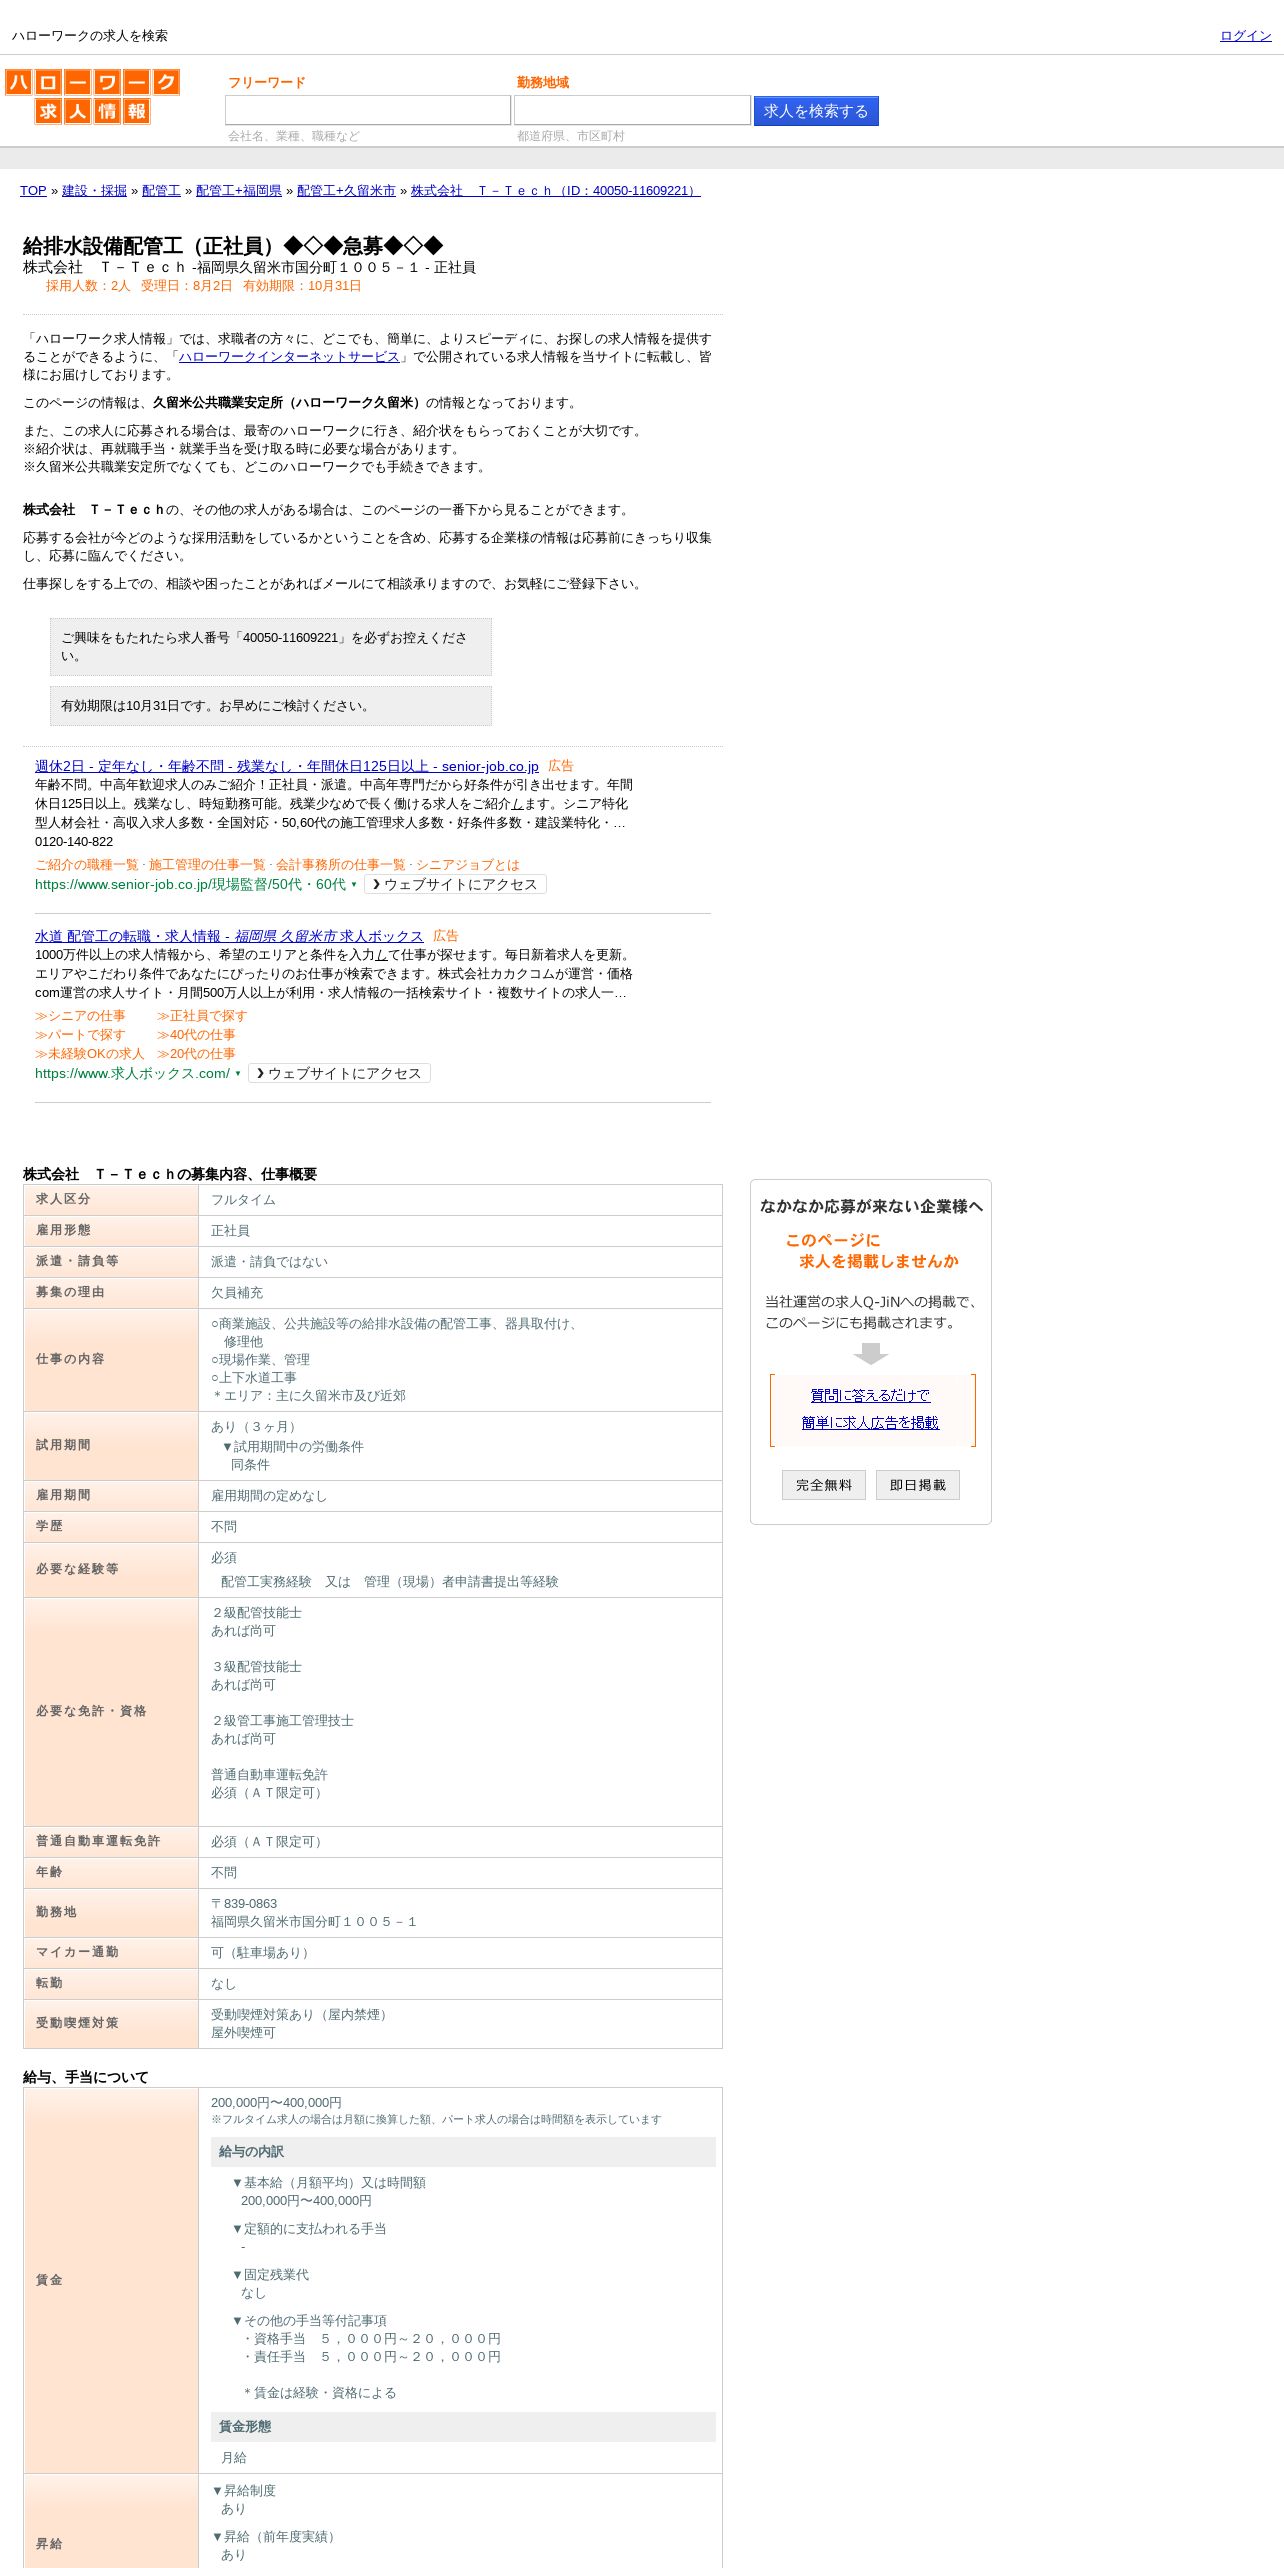Open 水道 配管工の転職 求人ボックス ad headline
This screenshot has height=2568, width=1284.
[229, 936]
